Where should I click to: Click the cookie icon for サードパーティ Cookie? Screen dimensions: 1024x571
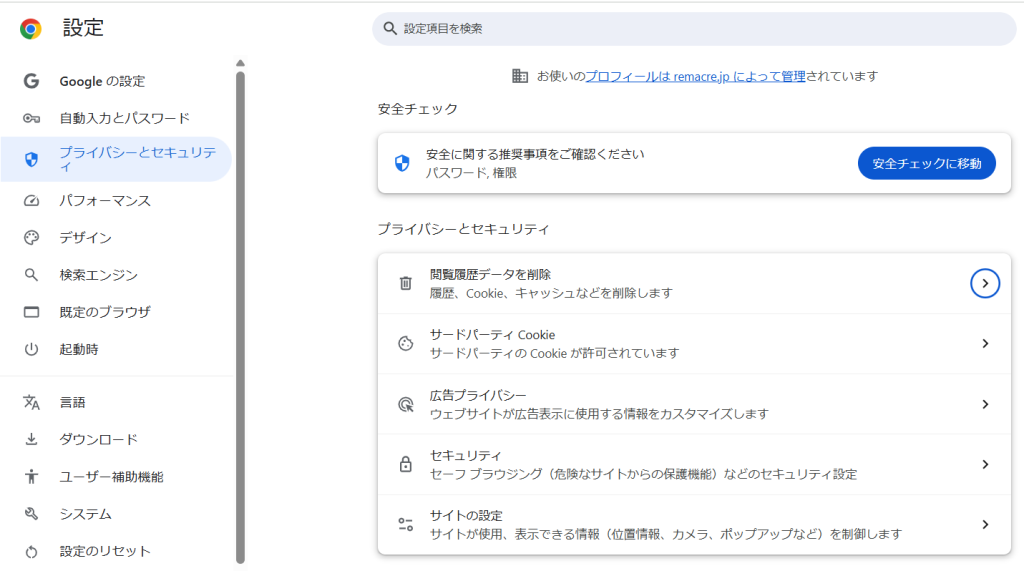point(405,344)
